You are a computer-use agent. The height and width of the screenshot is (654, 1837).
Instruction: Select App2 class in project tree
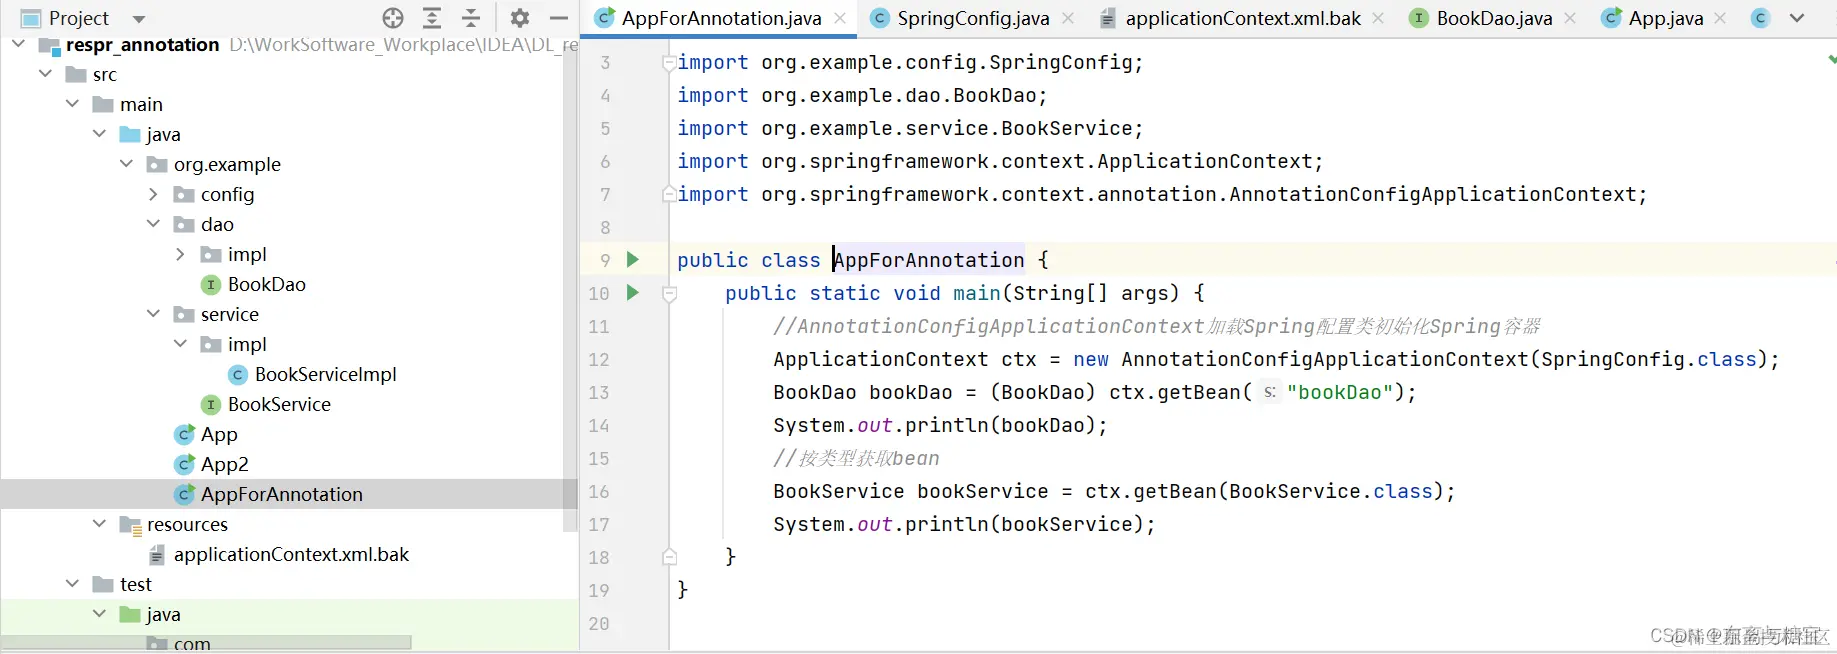pyautogui.click(x=225, y=464)
